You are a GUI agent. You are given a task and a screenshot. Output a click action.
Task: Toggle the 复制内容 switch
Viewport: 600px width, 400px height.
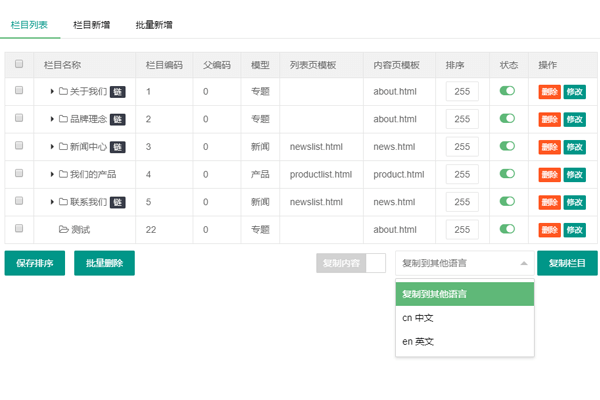pos(351,264)
